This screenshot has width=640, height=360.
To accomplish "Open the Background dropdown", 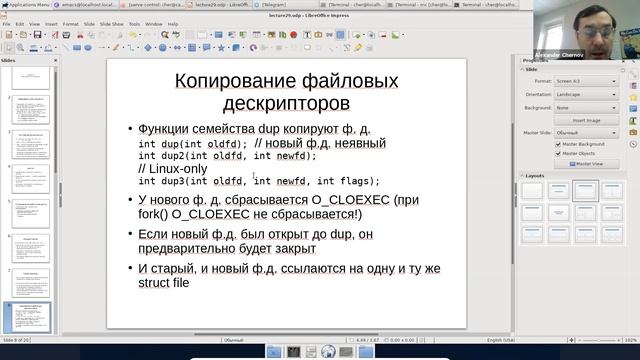I will pyautogui.click(x=586, y=108).
